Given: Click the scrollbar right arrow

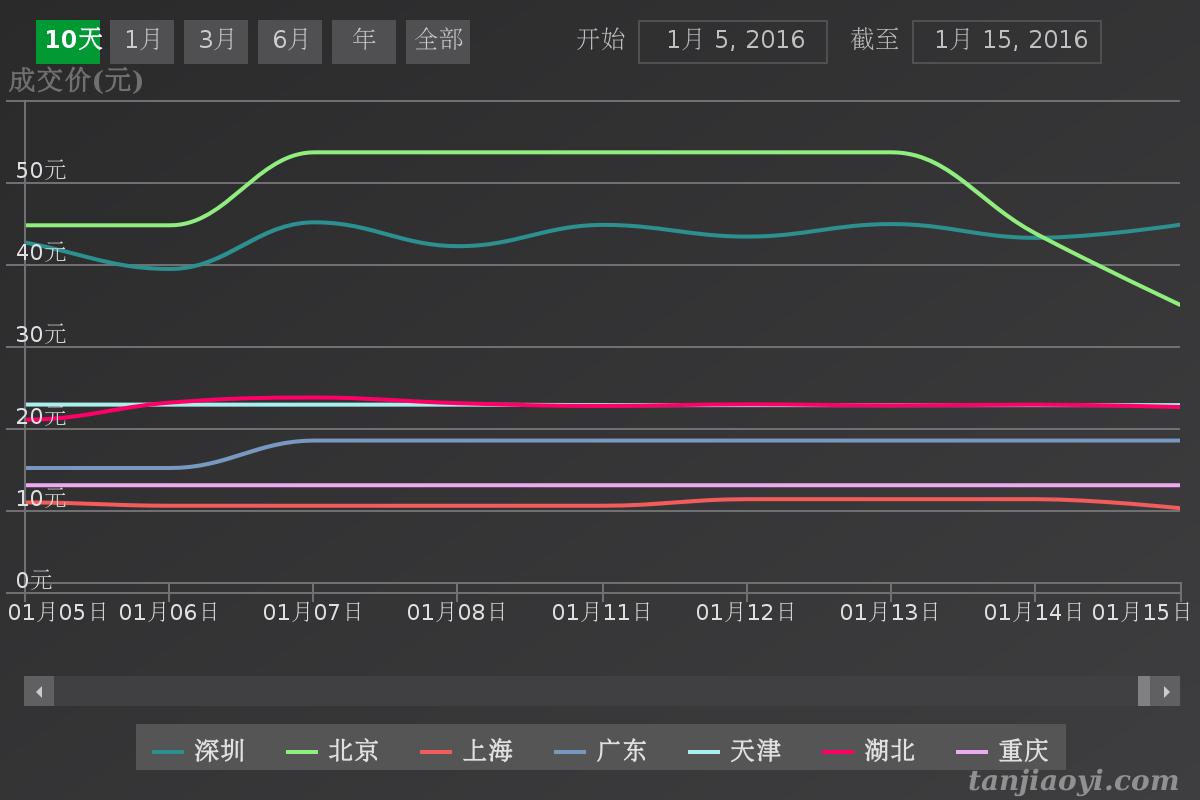Looking at the screenshot, I should (1166, 691).
